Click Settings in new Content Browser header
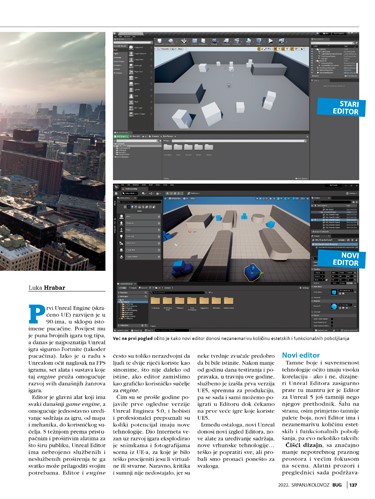 [x=305, y=287]
